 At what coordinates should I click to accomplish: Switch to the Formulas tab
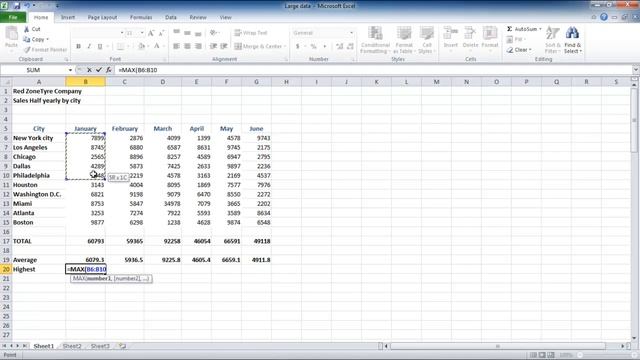point(141,17)
